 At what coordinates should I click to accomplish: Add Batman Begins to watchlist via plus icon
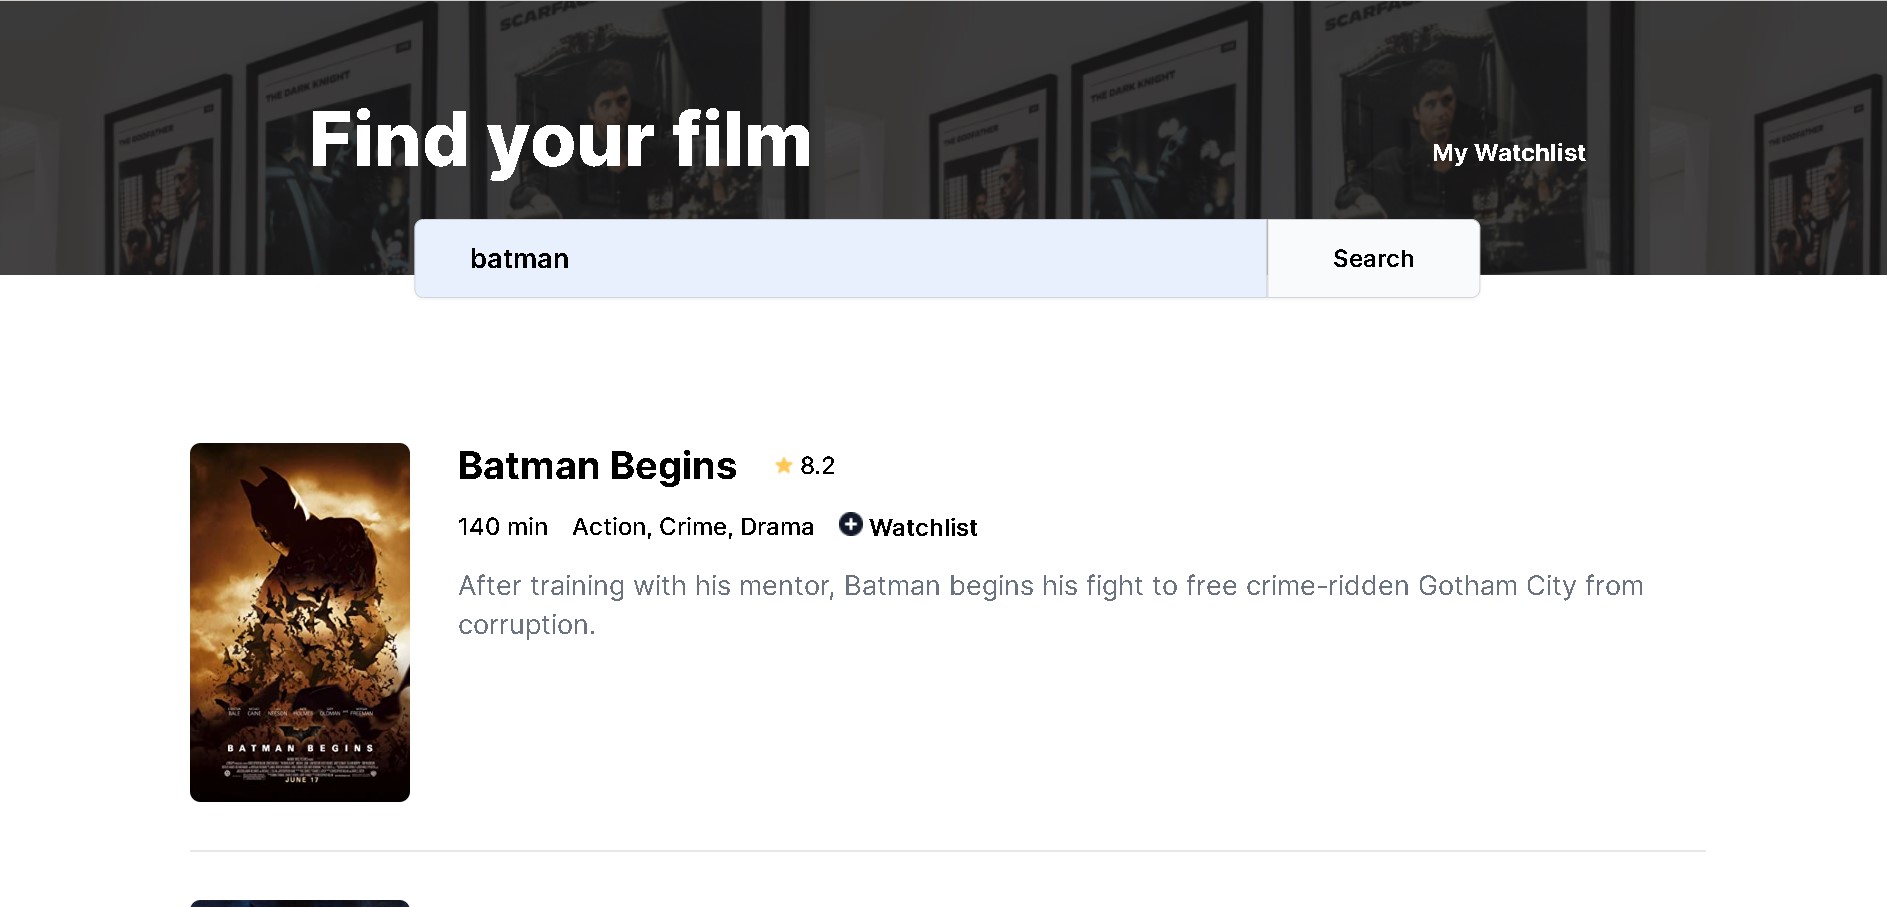click(851, 526)
